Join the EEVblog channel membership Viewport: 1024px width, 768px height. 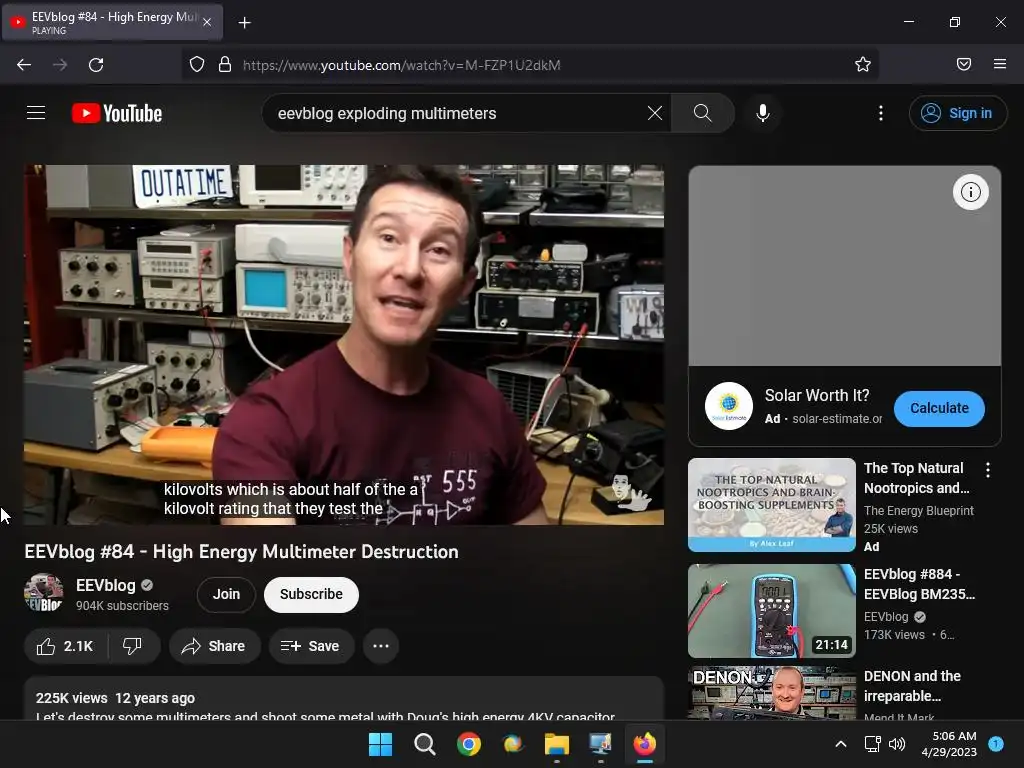[226, 594]
